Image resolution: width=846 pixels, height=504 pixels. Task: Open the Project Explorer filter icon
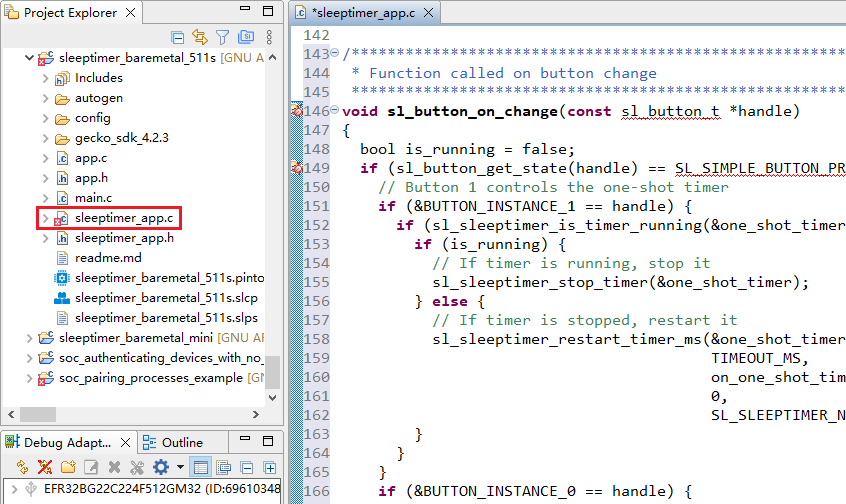(222, 37)
